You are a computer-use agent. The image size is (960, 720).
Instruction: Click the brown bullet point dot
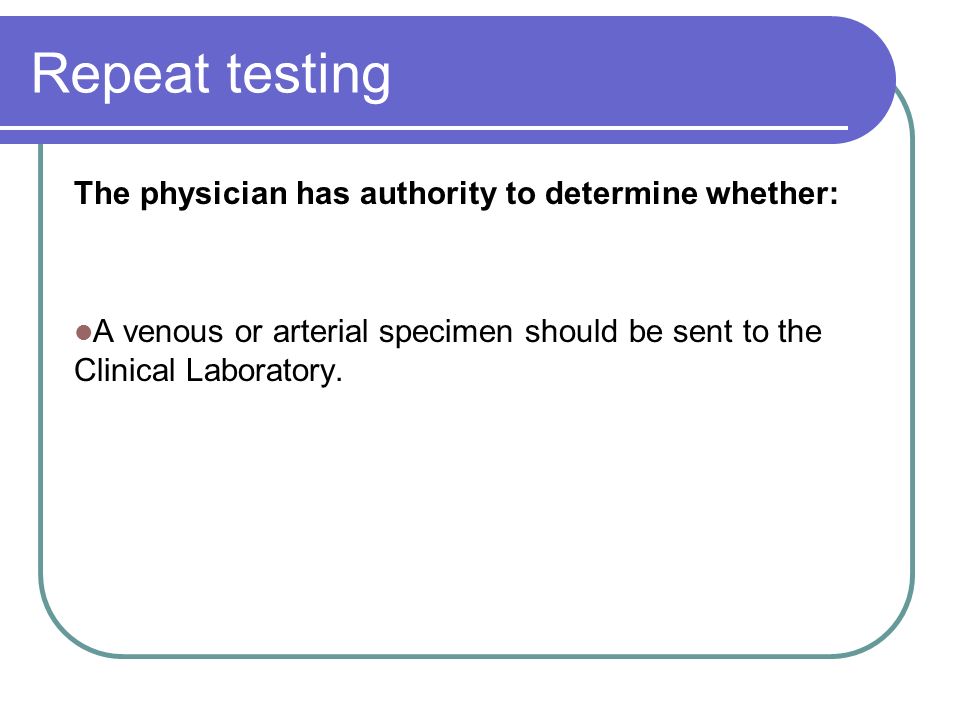click(83, 333)
